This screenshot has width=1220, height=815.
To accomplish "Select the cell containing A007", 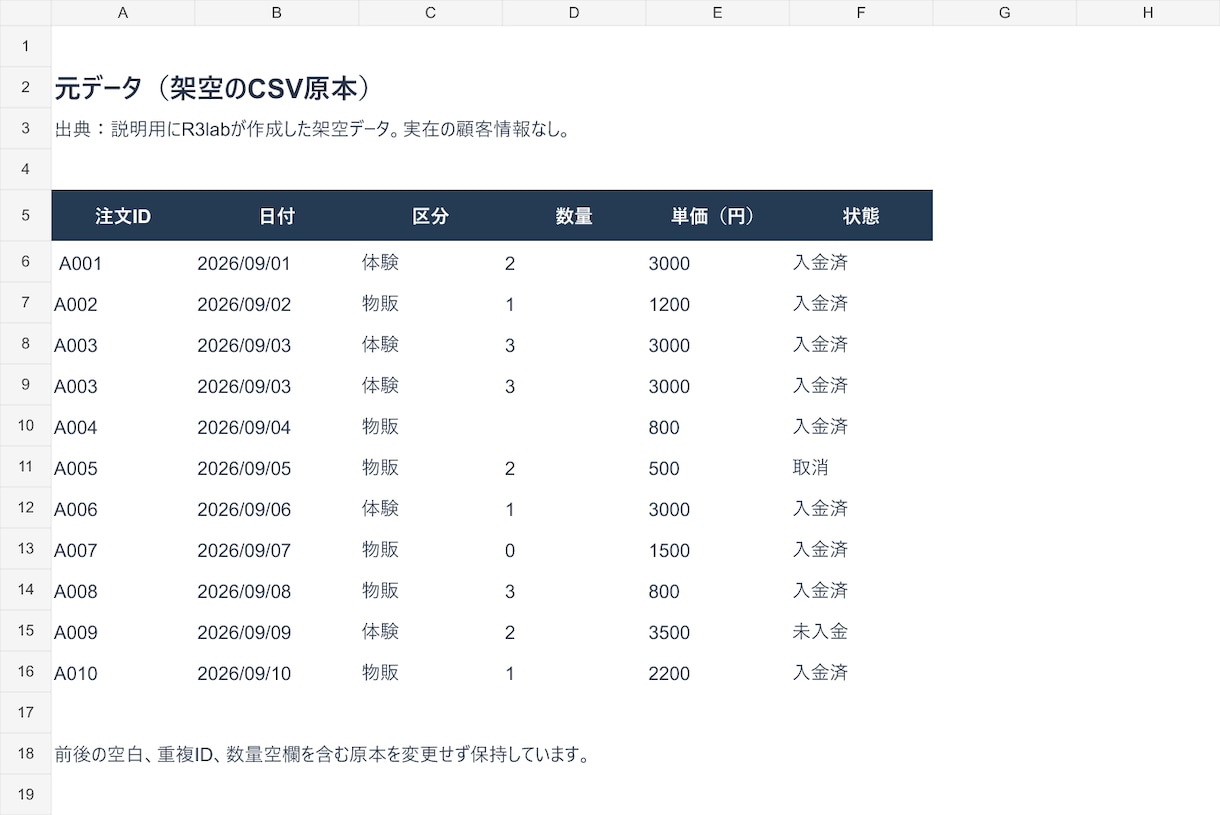I will [123, 550].
